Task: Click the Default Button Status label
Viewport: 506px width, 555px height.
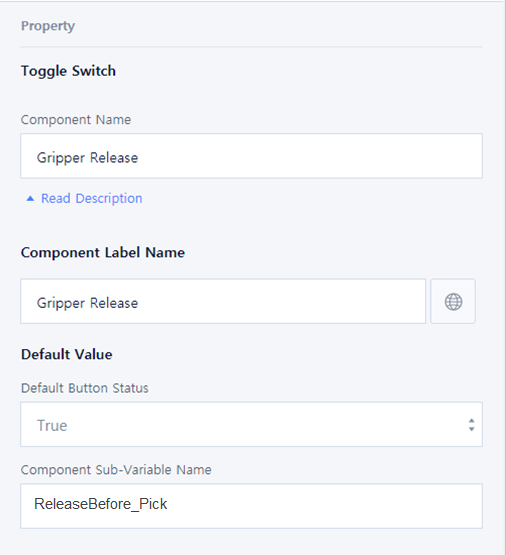Action: pos(85,388)
